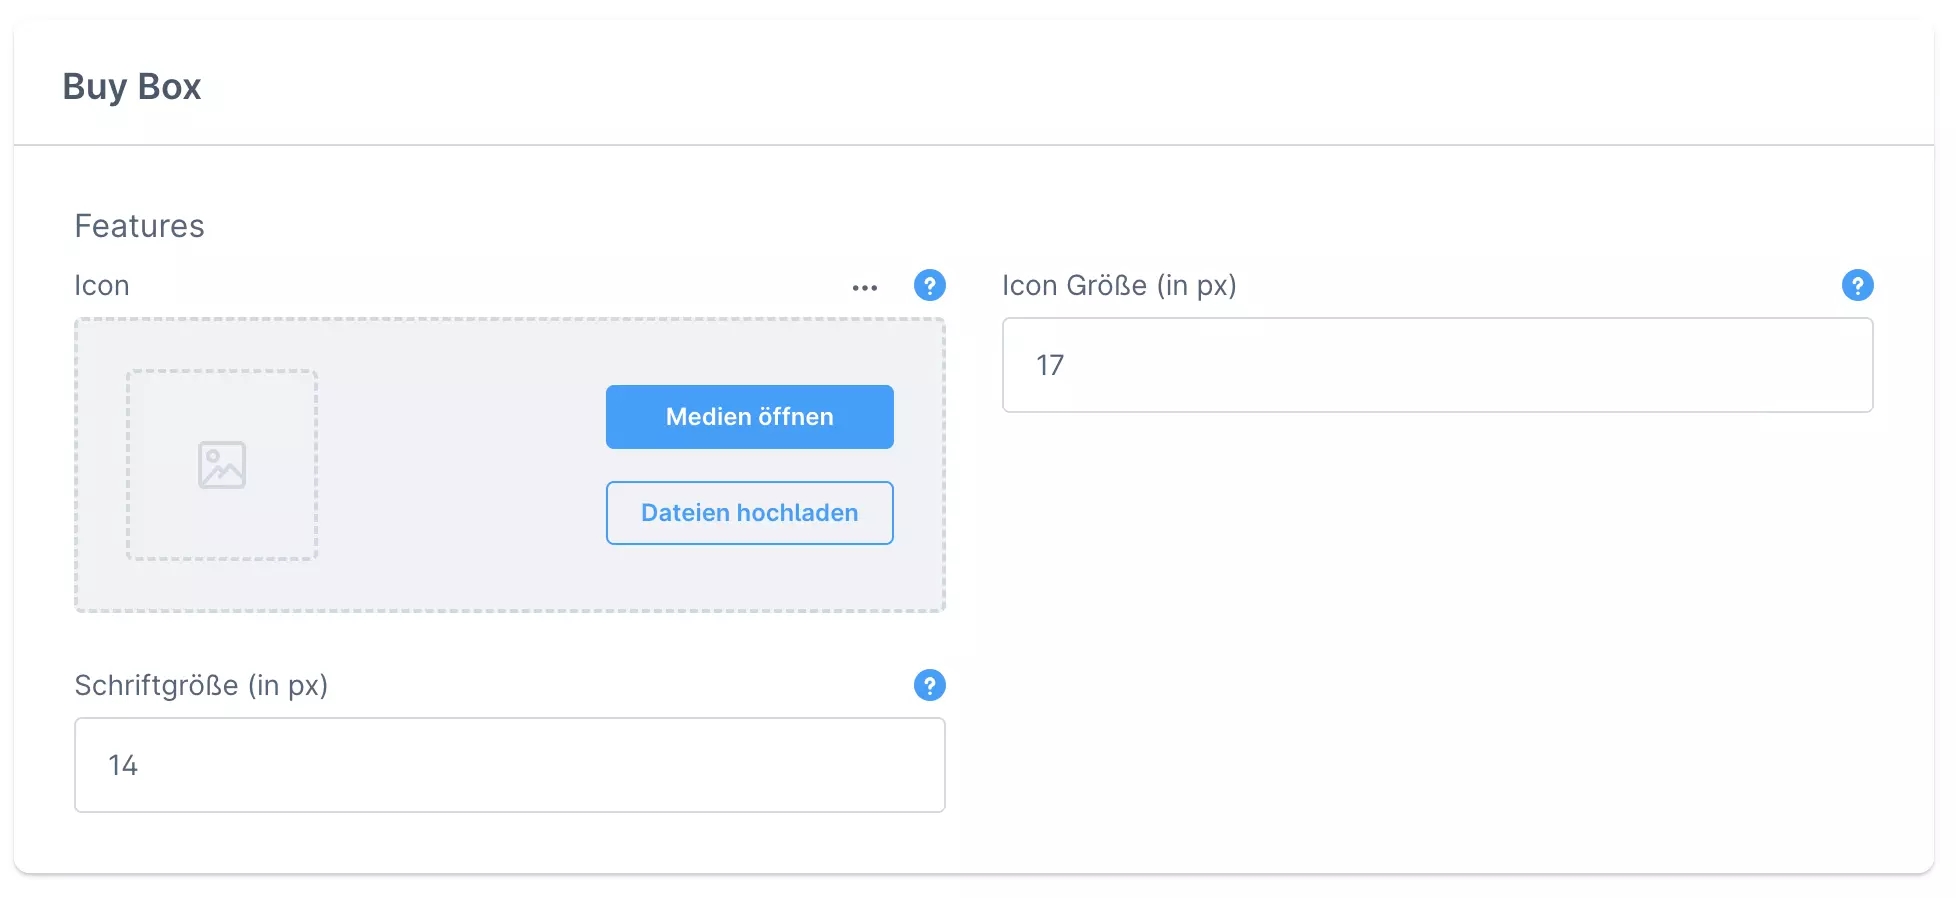Click the value 17 in icon size field

1050,366
